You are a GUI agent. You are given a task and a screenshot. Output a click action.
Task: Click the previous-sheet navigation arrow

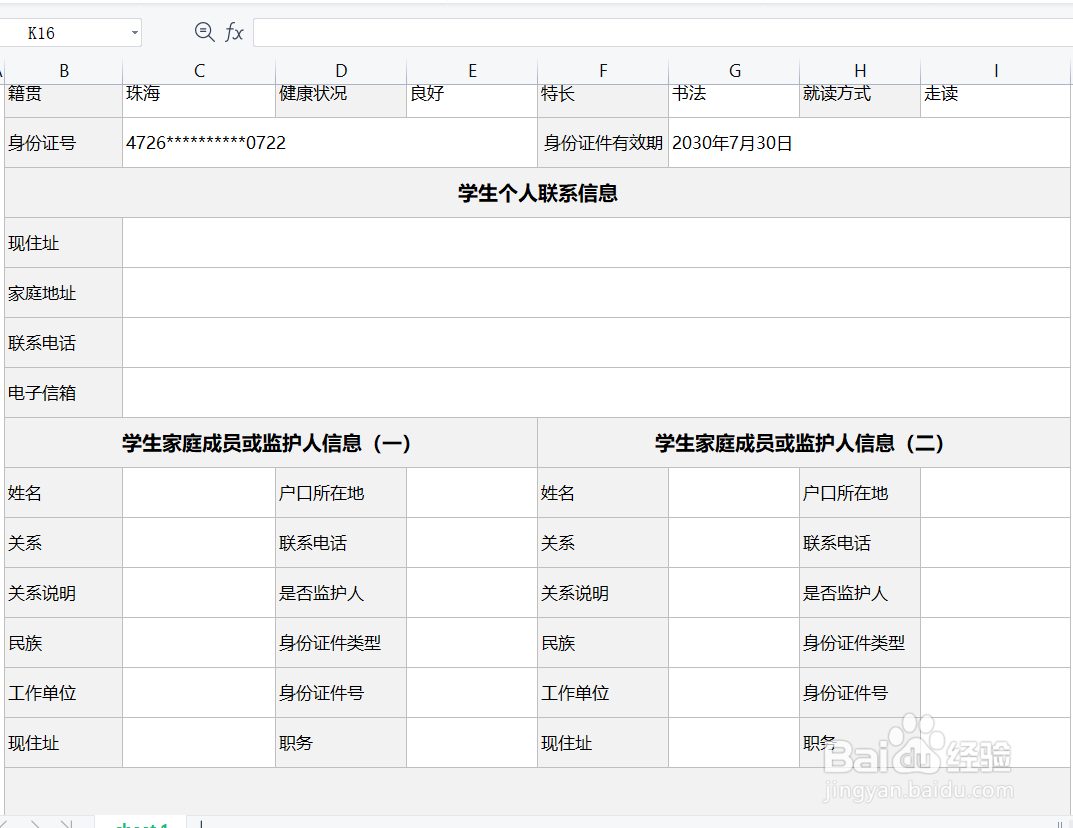36,823
